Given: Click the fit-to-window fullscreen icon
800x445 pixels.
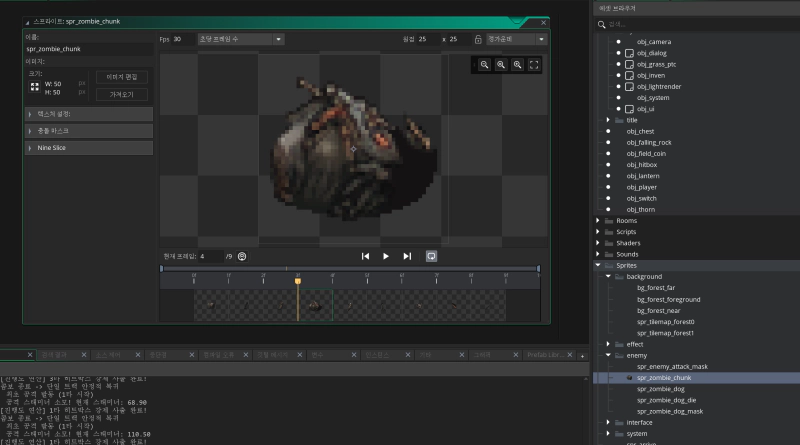Looking at the screenshot, I should pyautogui.click(x=534, y=65).
